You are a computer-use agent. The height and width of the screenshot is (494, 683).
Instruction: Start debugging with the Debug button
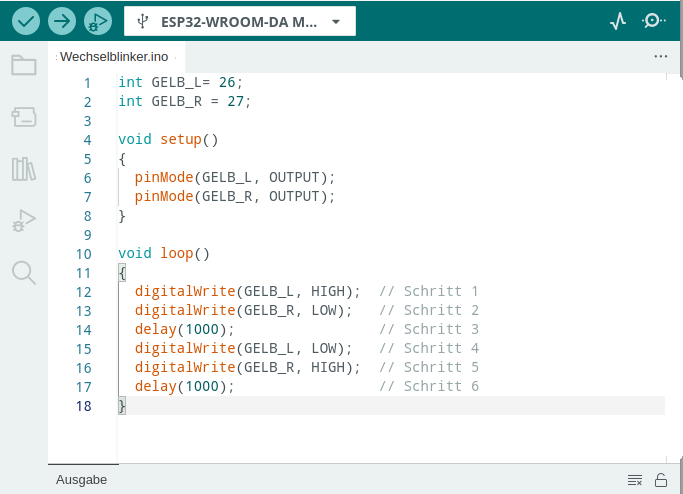[97, 20]
